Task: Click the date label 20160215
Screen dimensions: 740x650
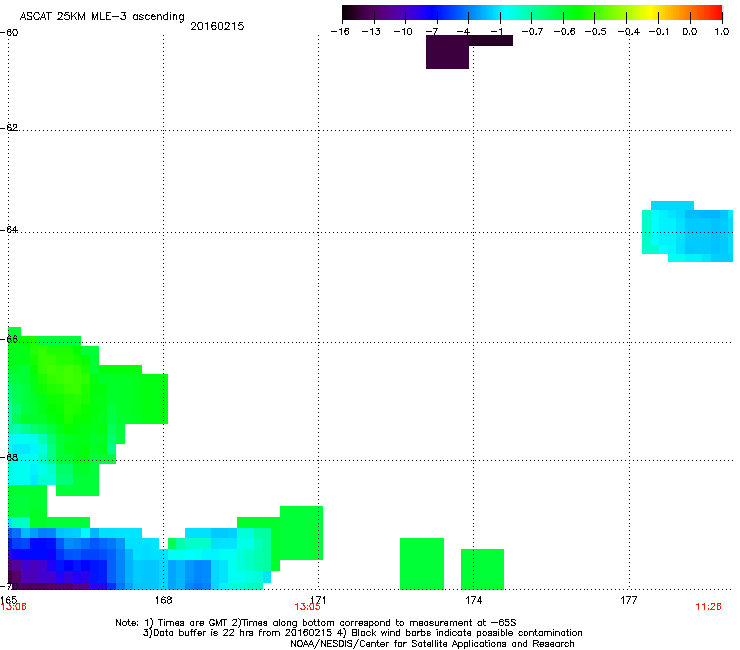Action: tap(217, 26)
